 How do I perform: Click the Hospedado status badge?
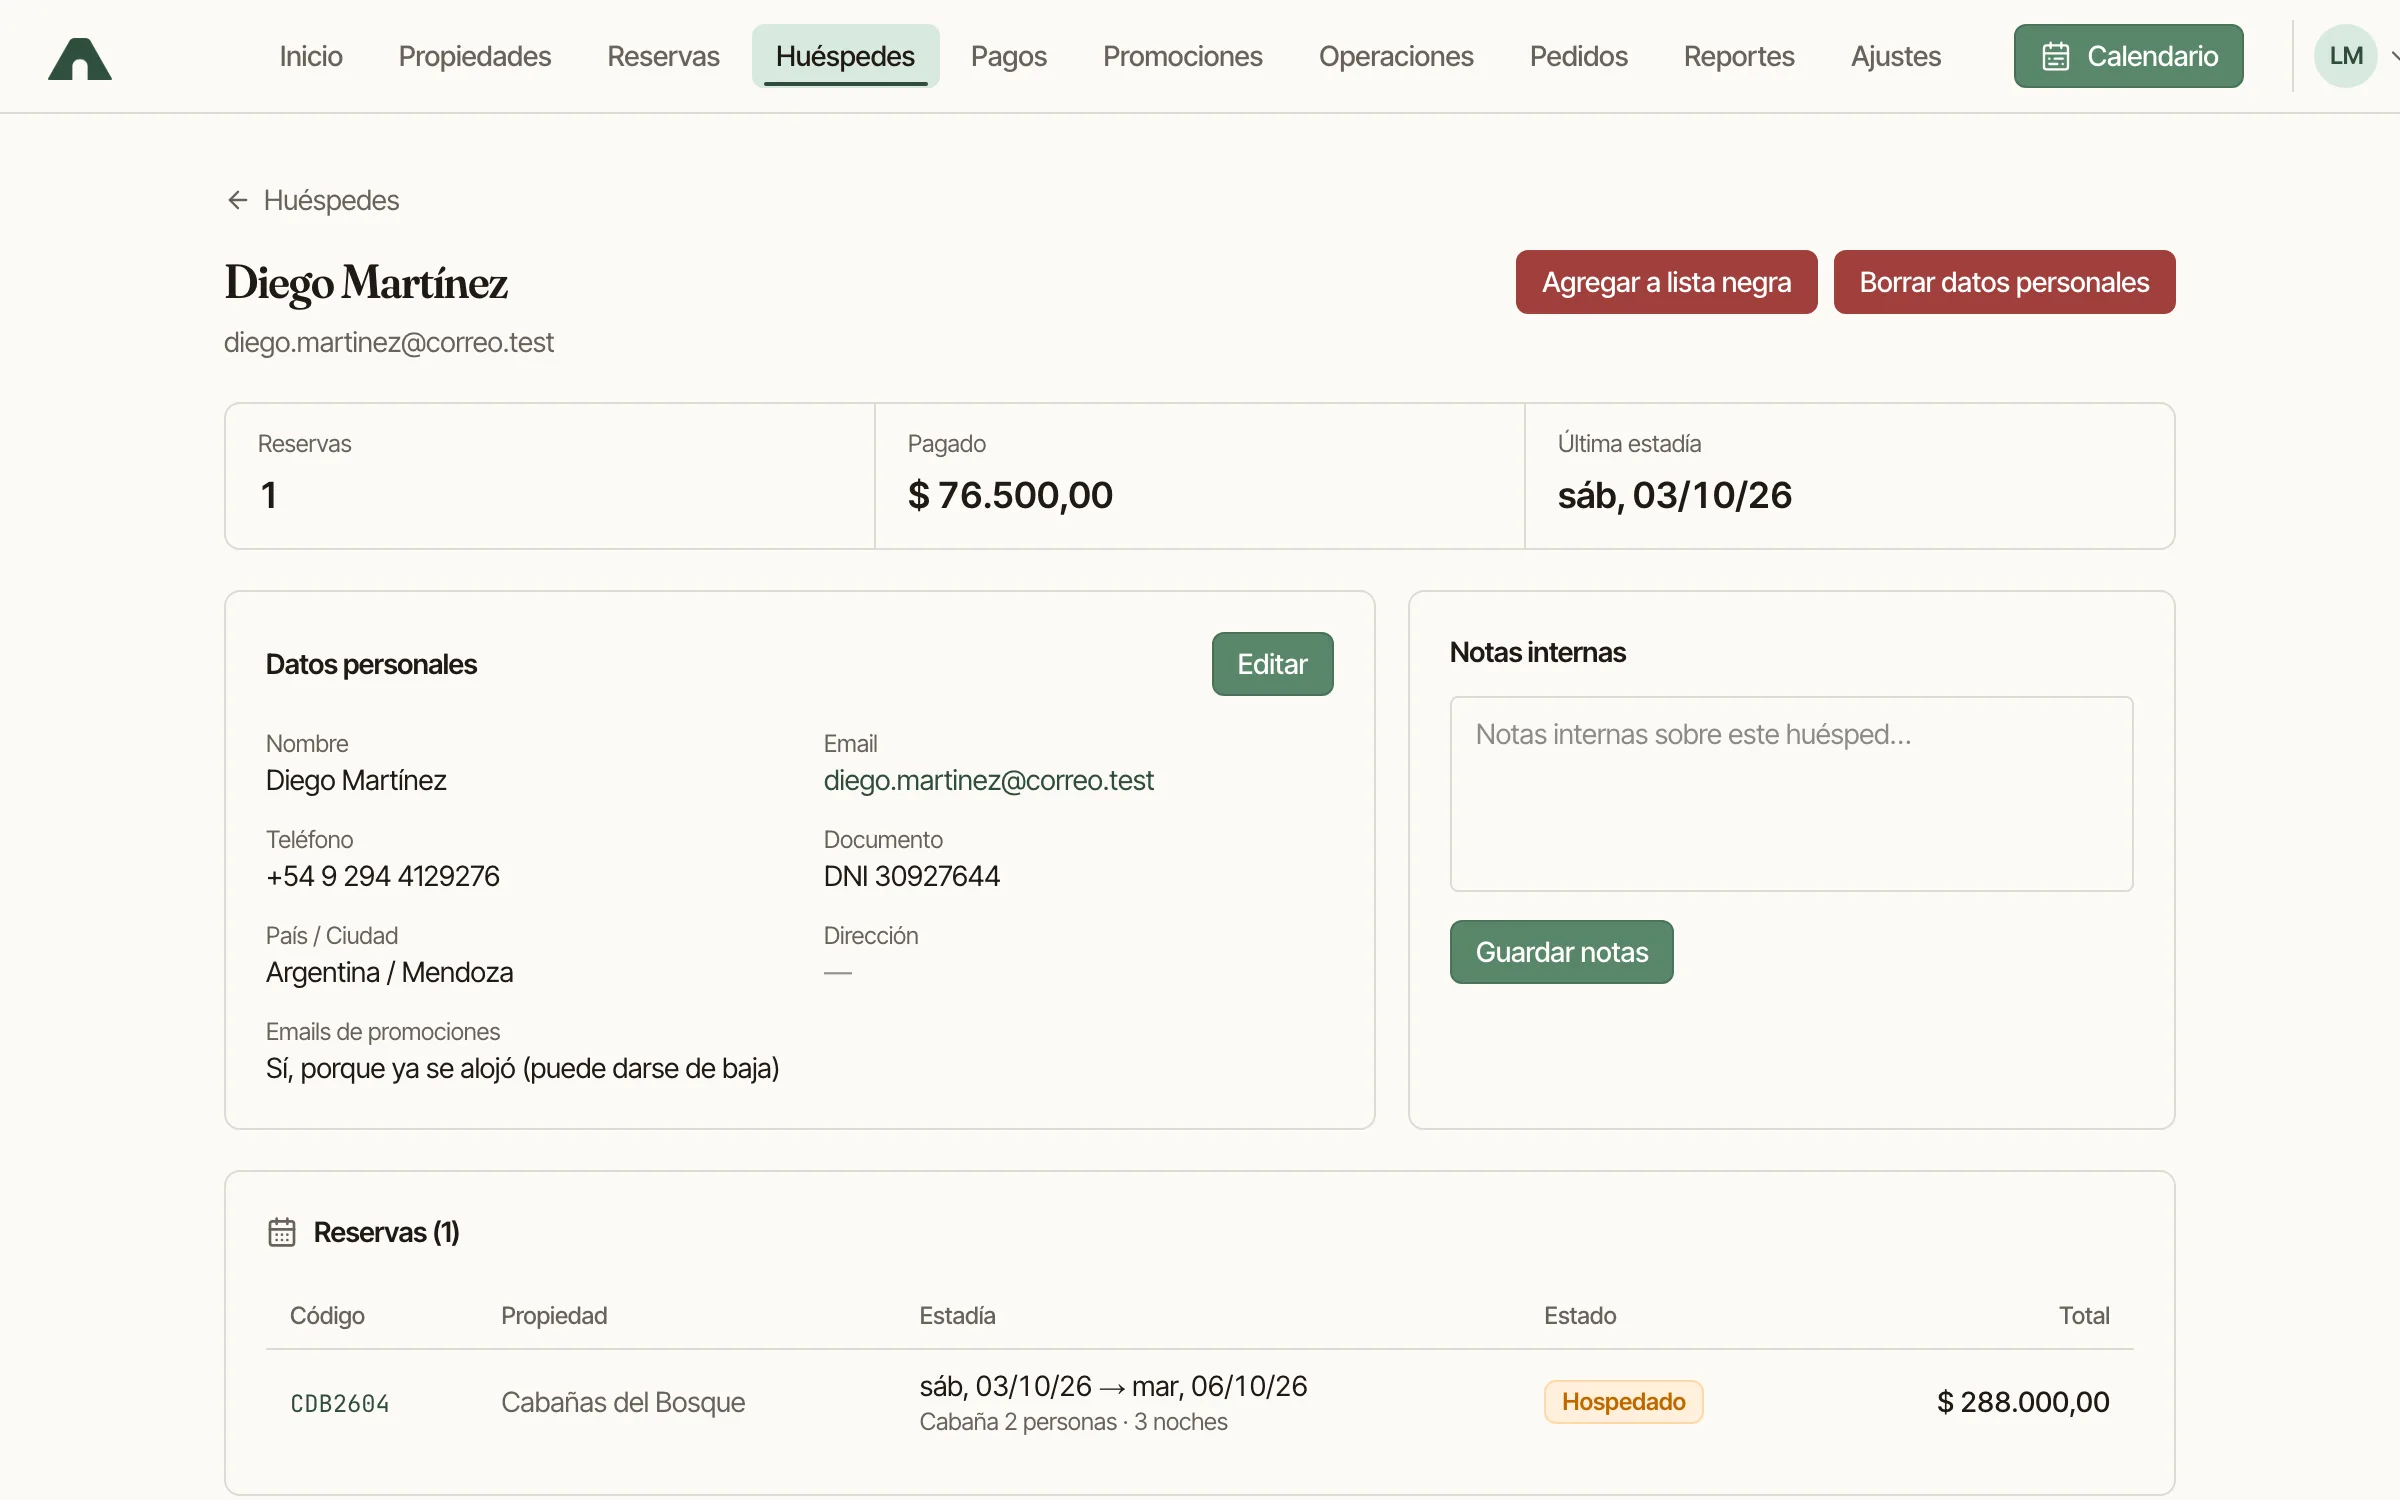(1623, 1402)
